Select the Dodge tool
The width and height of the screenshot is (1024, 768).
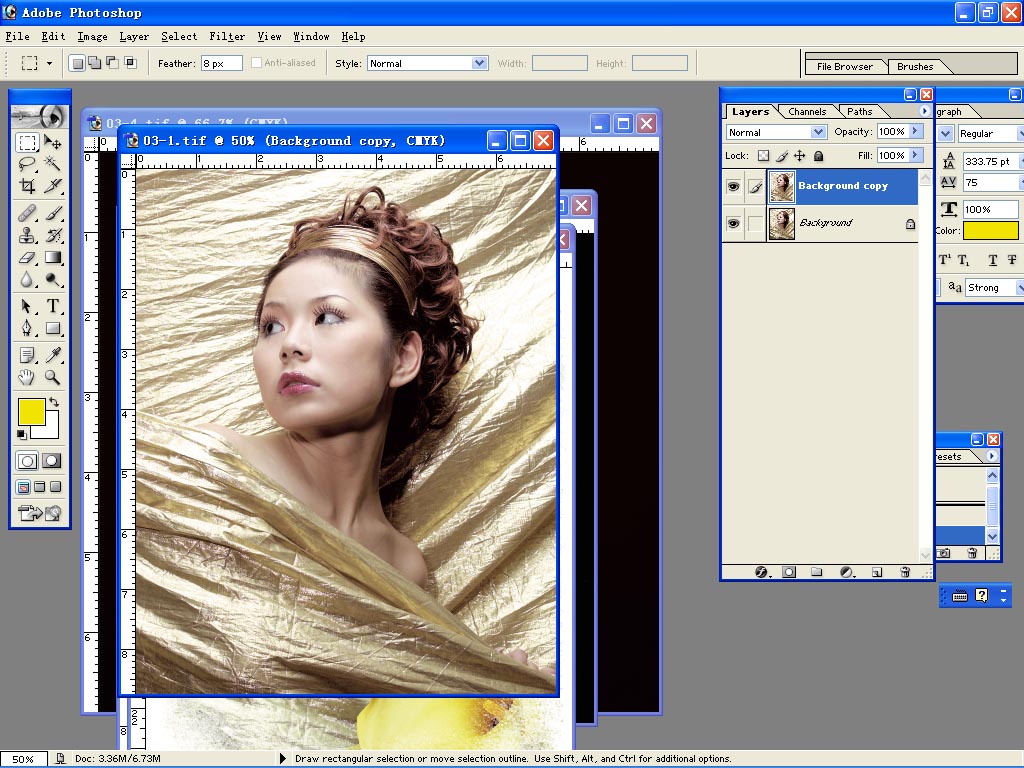53,280
